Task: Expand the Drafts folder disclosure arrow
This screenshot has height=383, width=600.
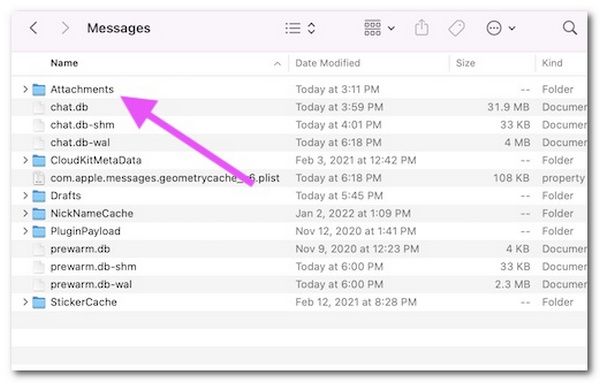Action: [x=25, y=196]
